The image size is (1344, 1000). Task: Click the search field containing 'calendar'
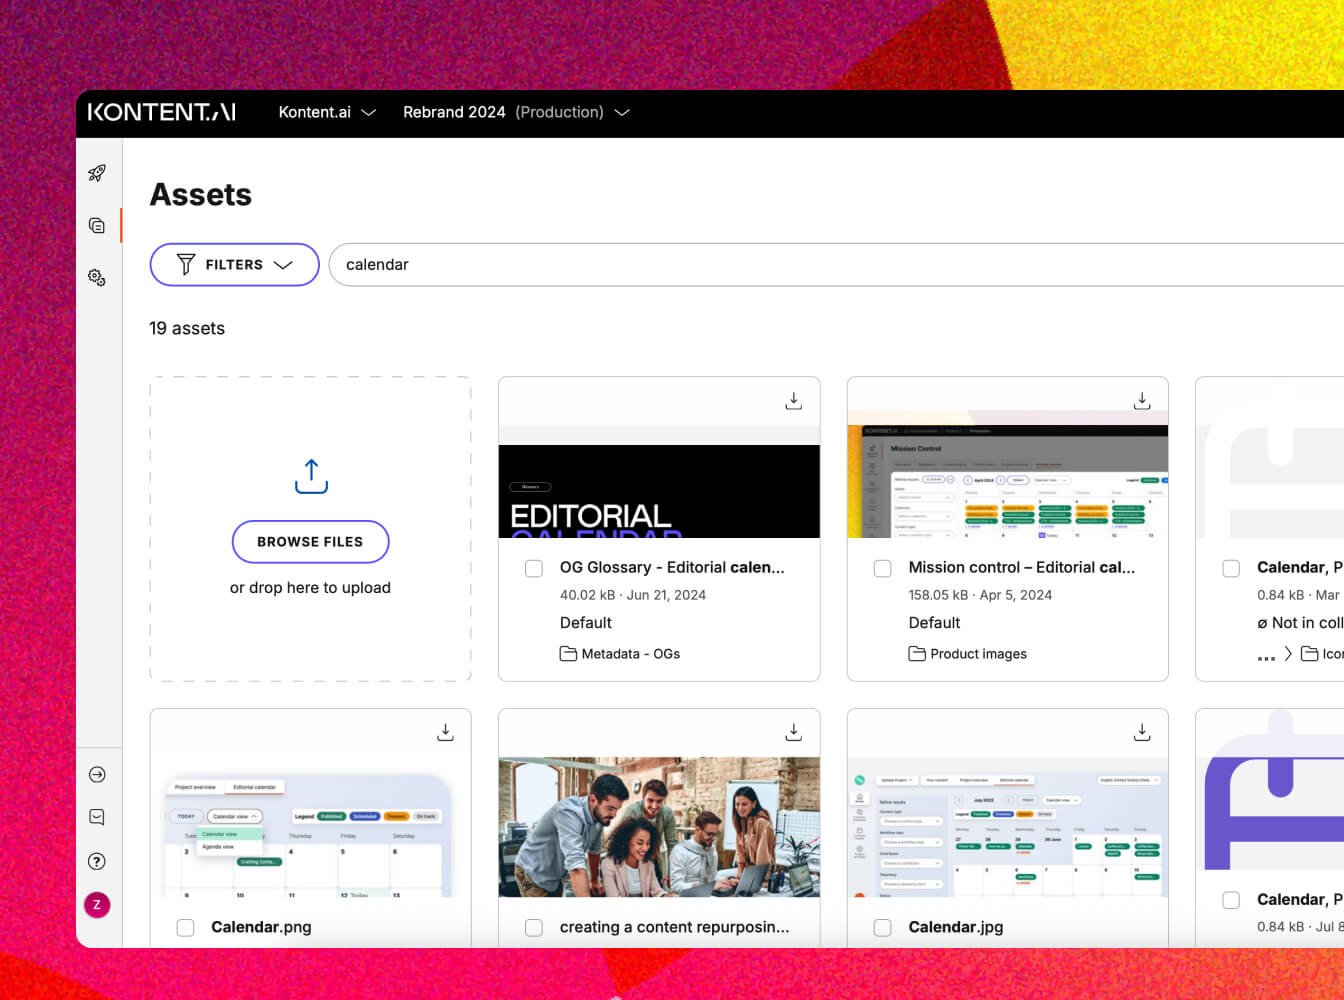point(800,265)
